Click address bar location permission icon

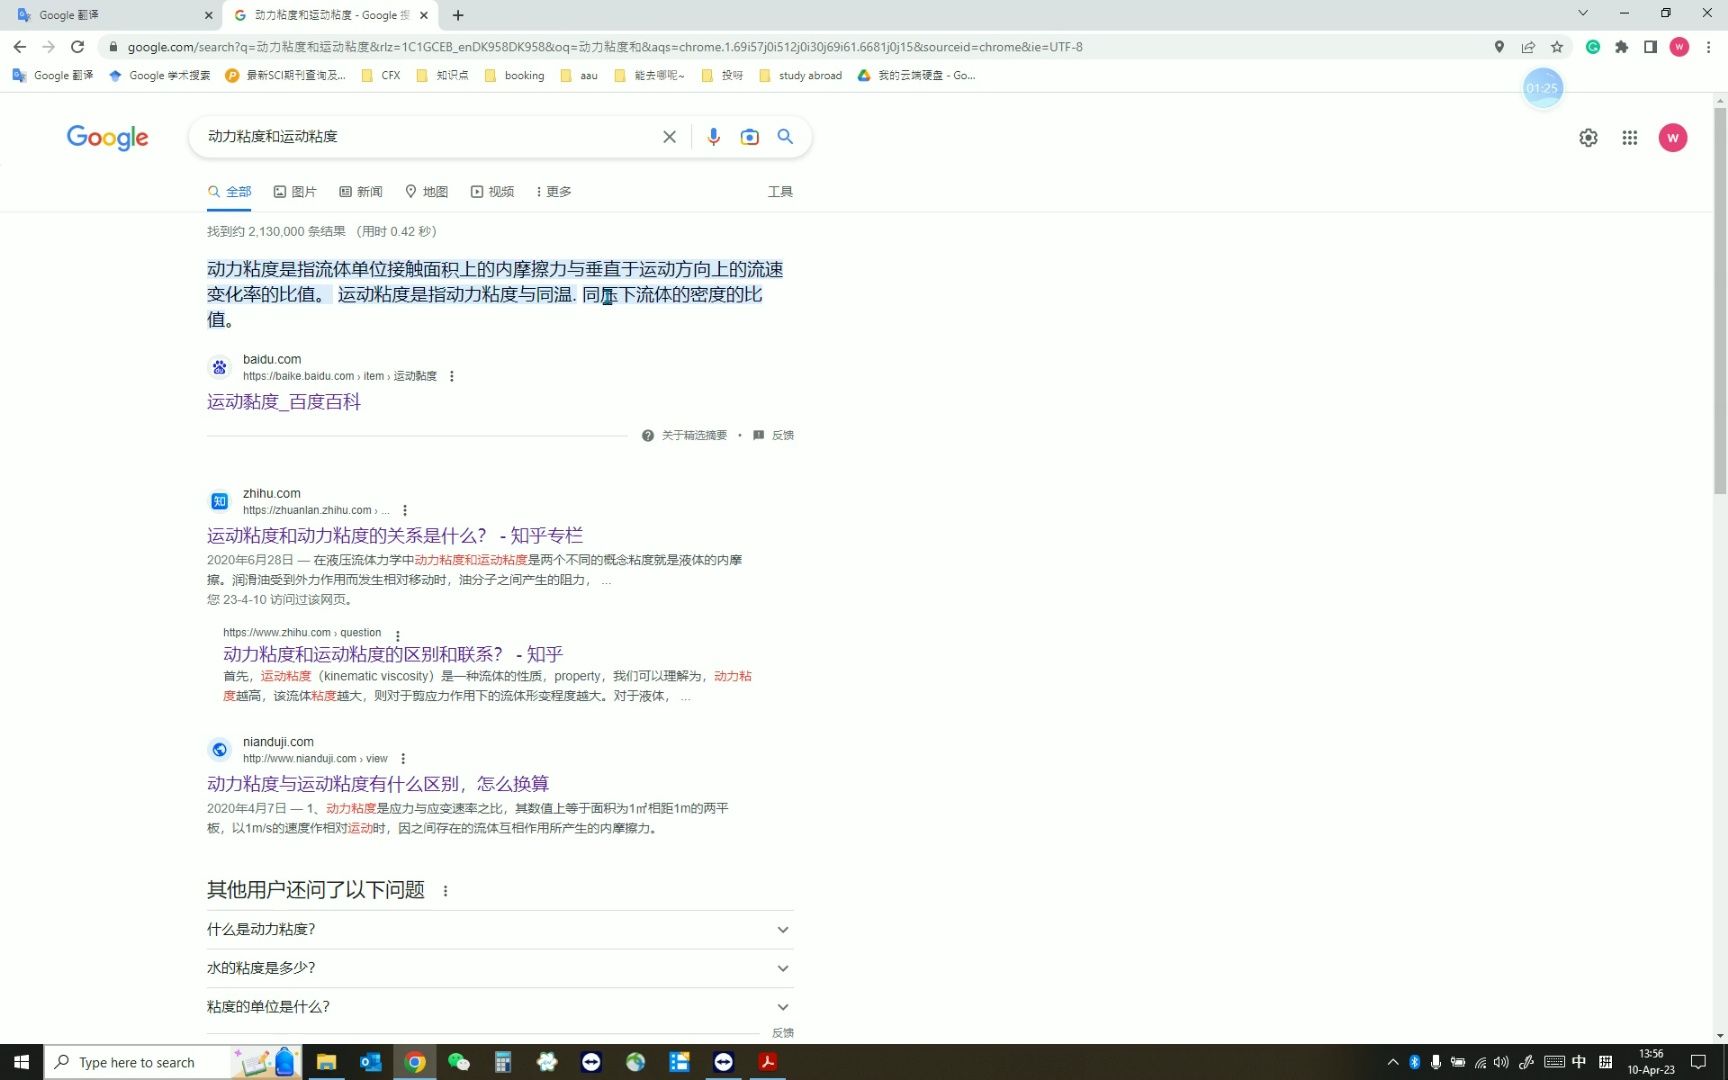1499,47
